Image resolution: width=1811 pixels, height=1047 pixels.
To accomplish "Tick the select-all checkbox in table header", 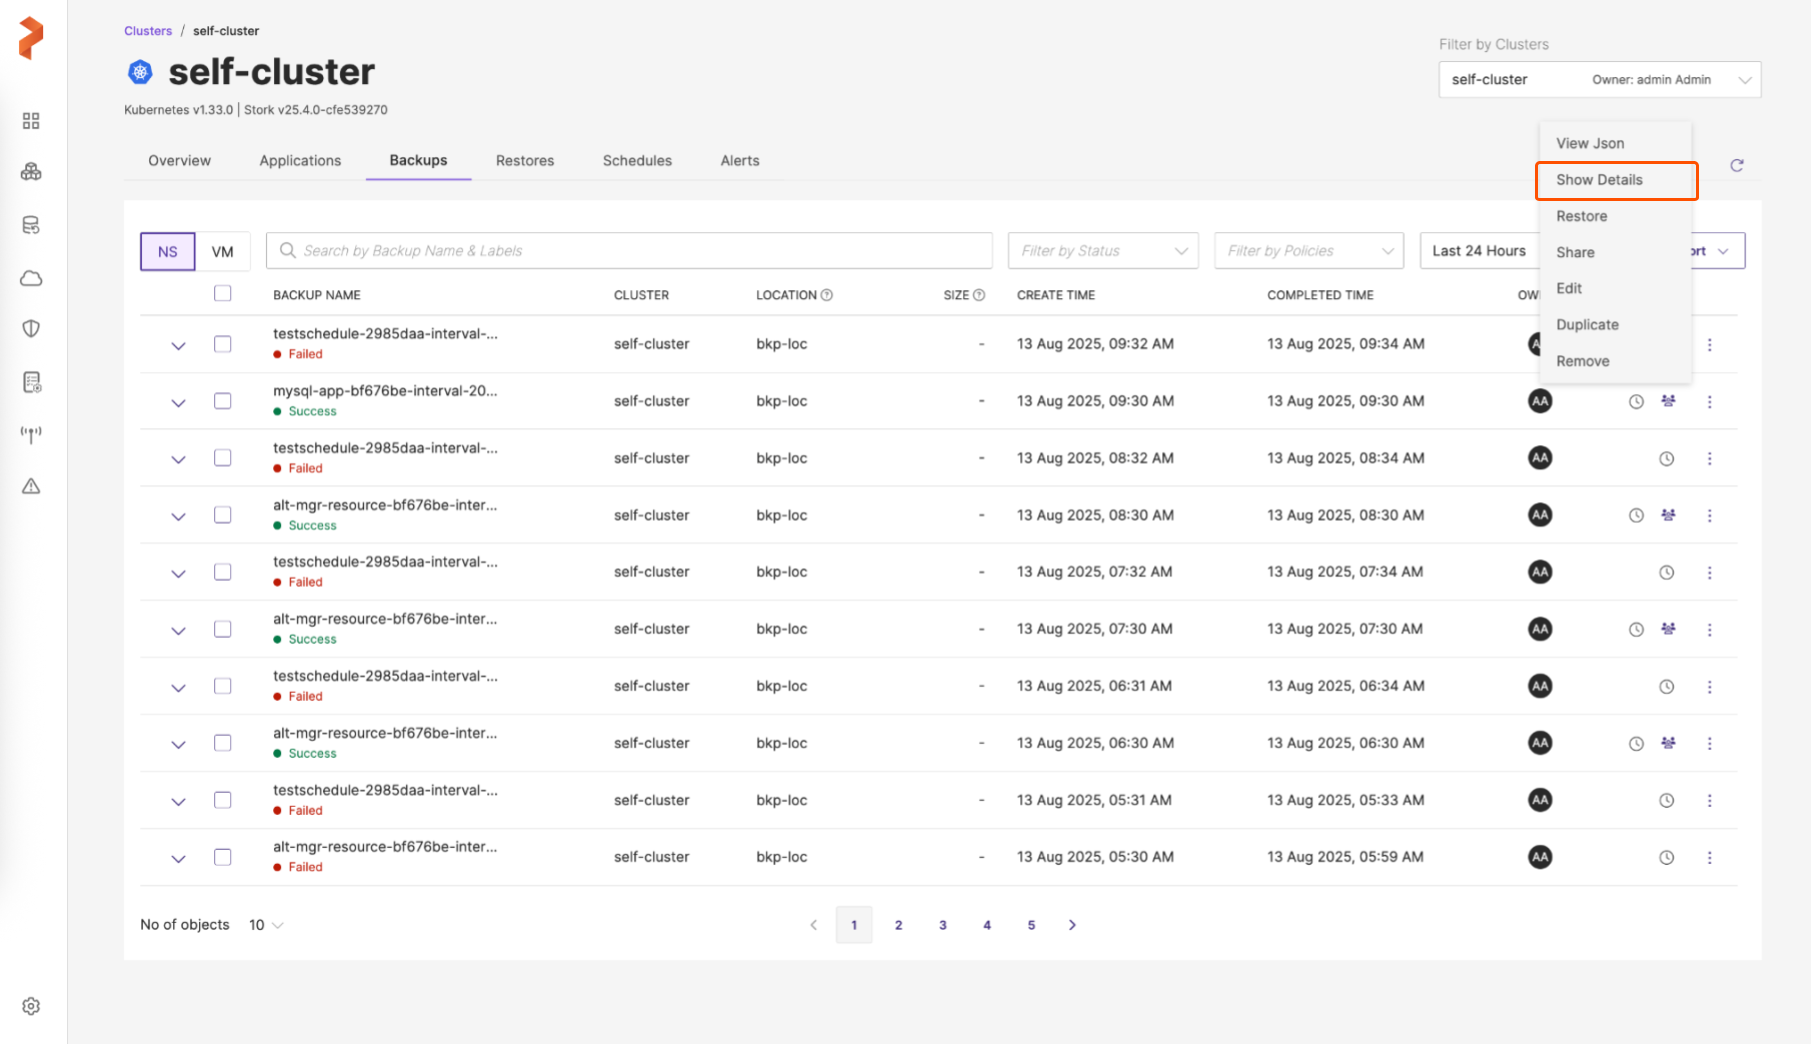I will (222, 294).
